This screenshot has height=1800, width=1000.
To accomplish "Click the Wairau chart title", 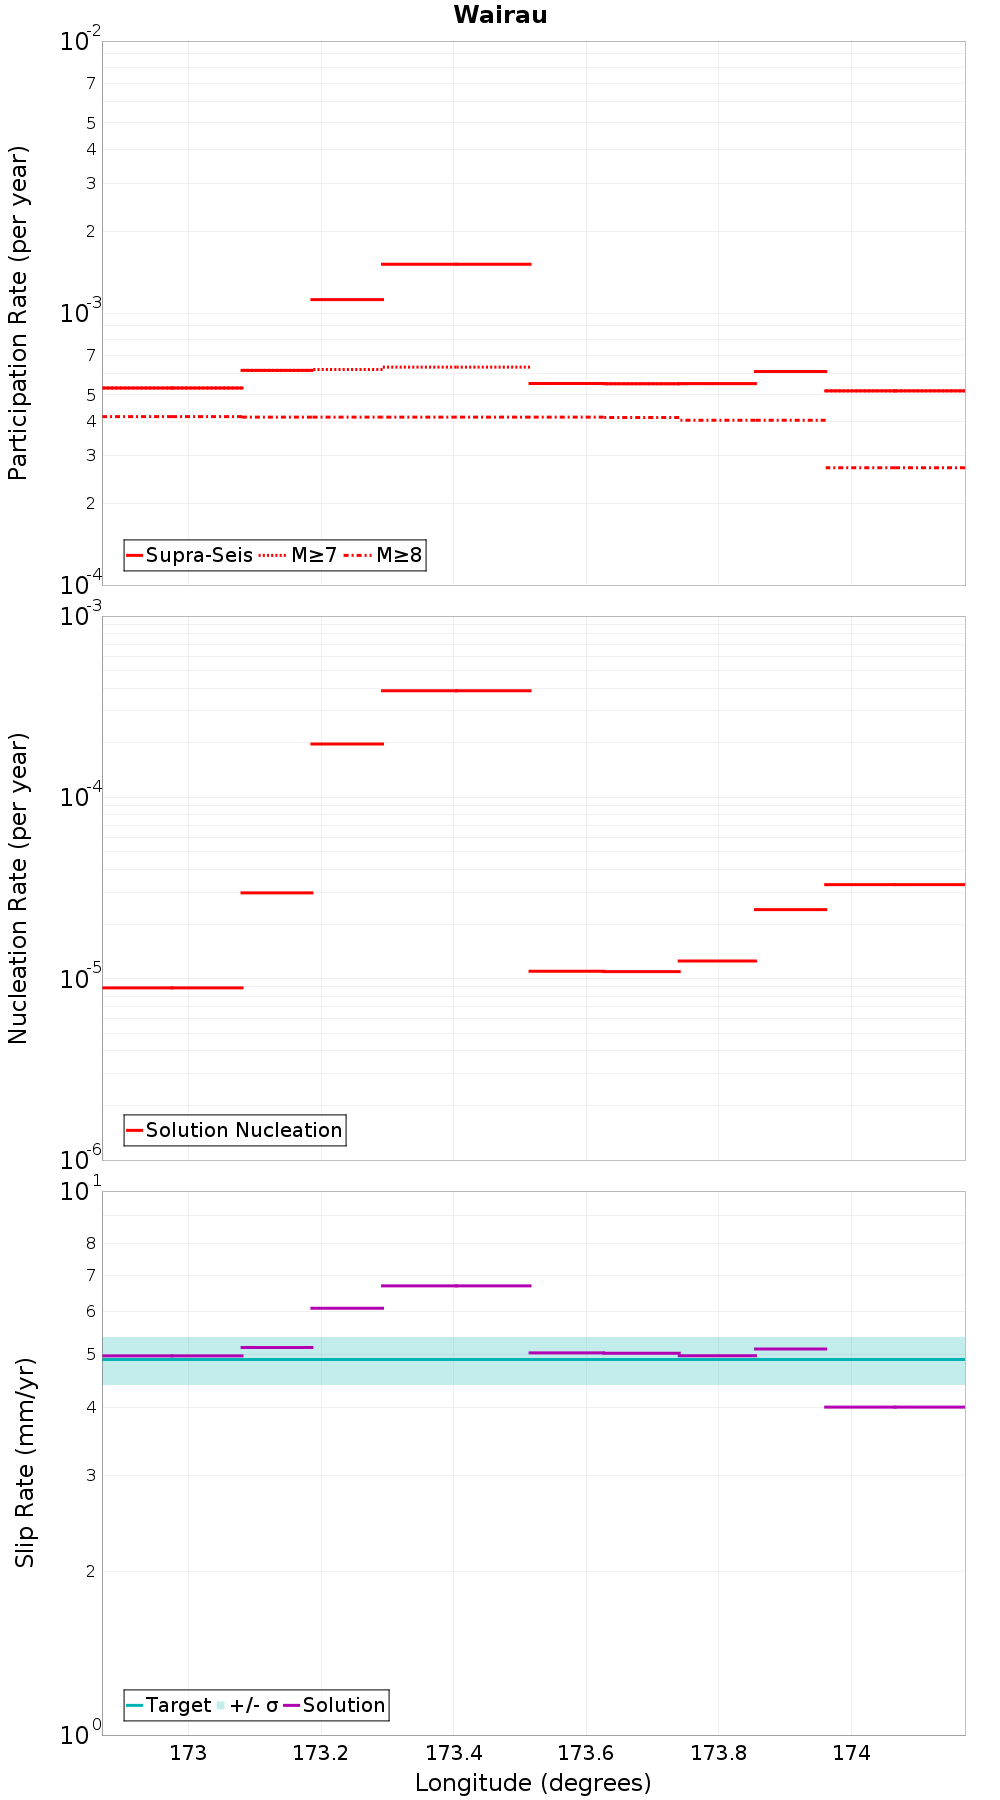I will pos(500,15).
